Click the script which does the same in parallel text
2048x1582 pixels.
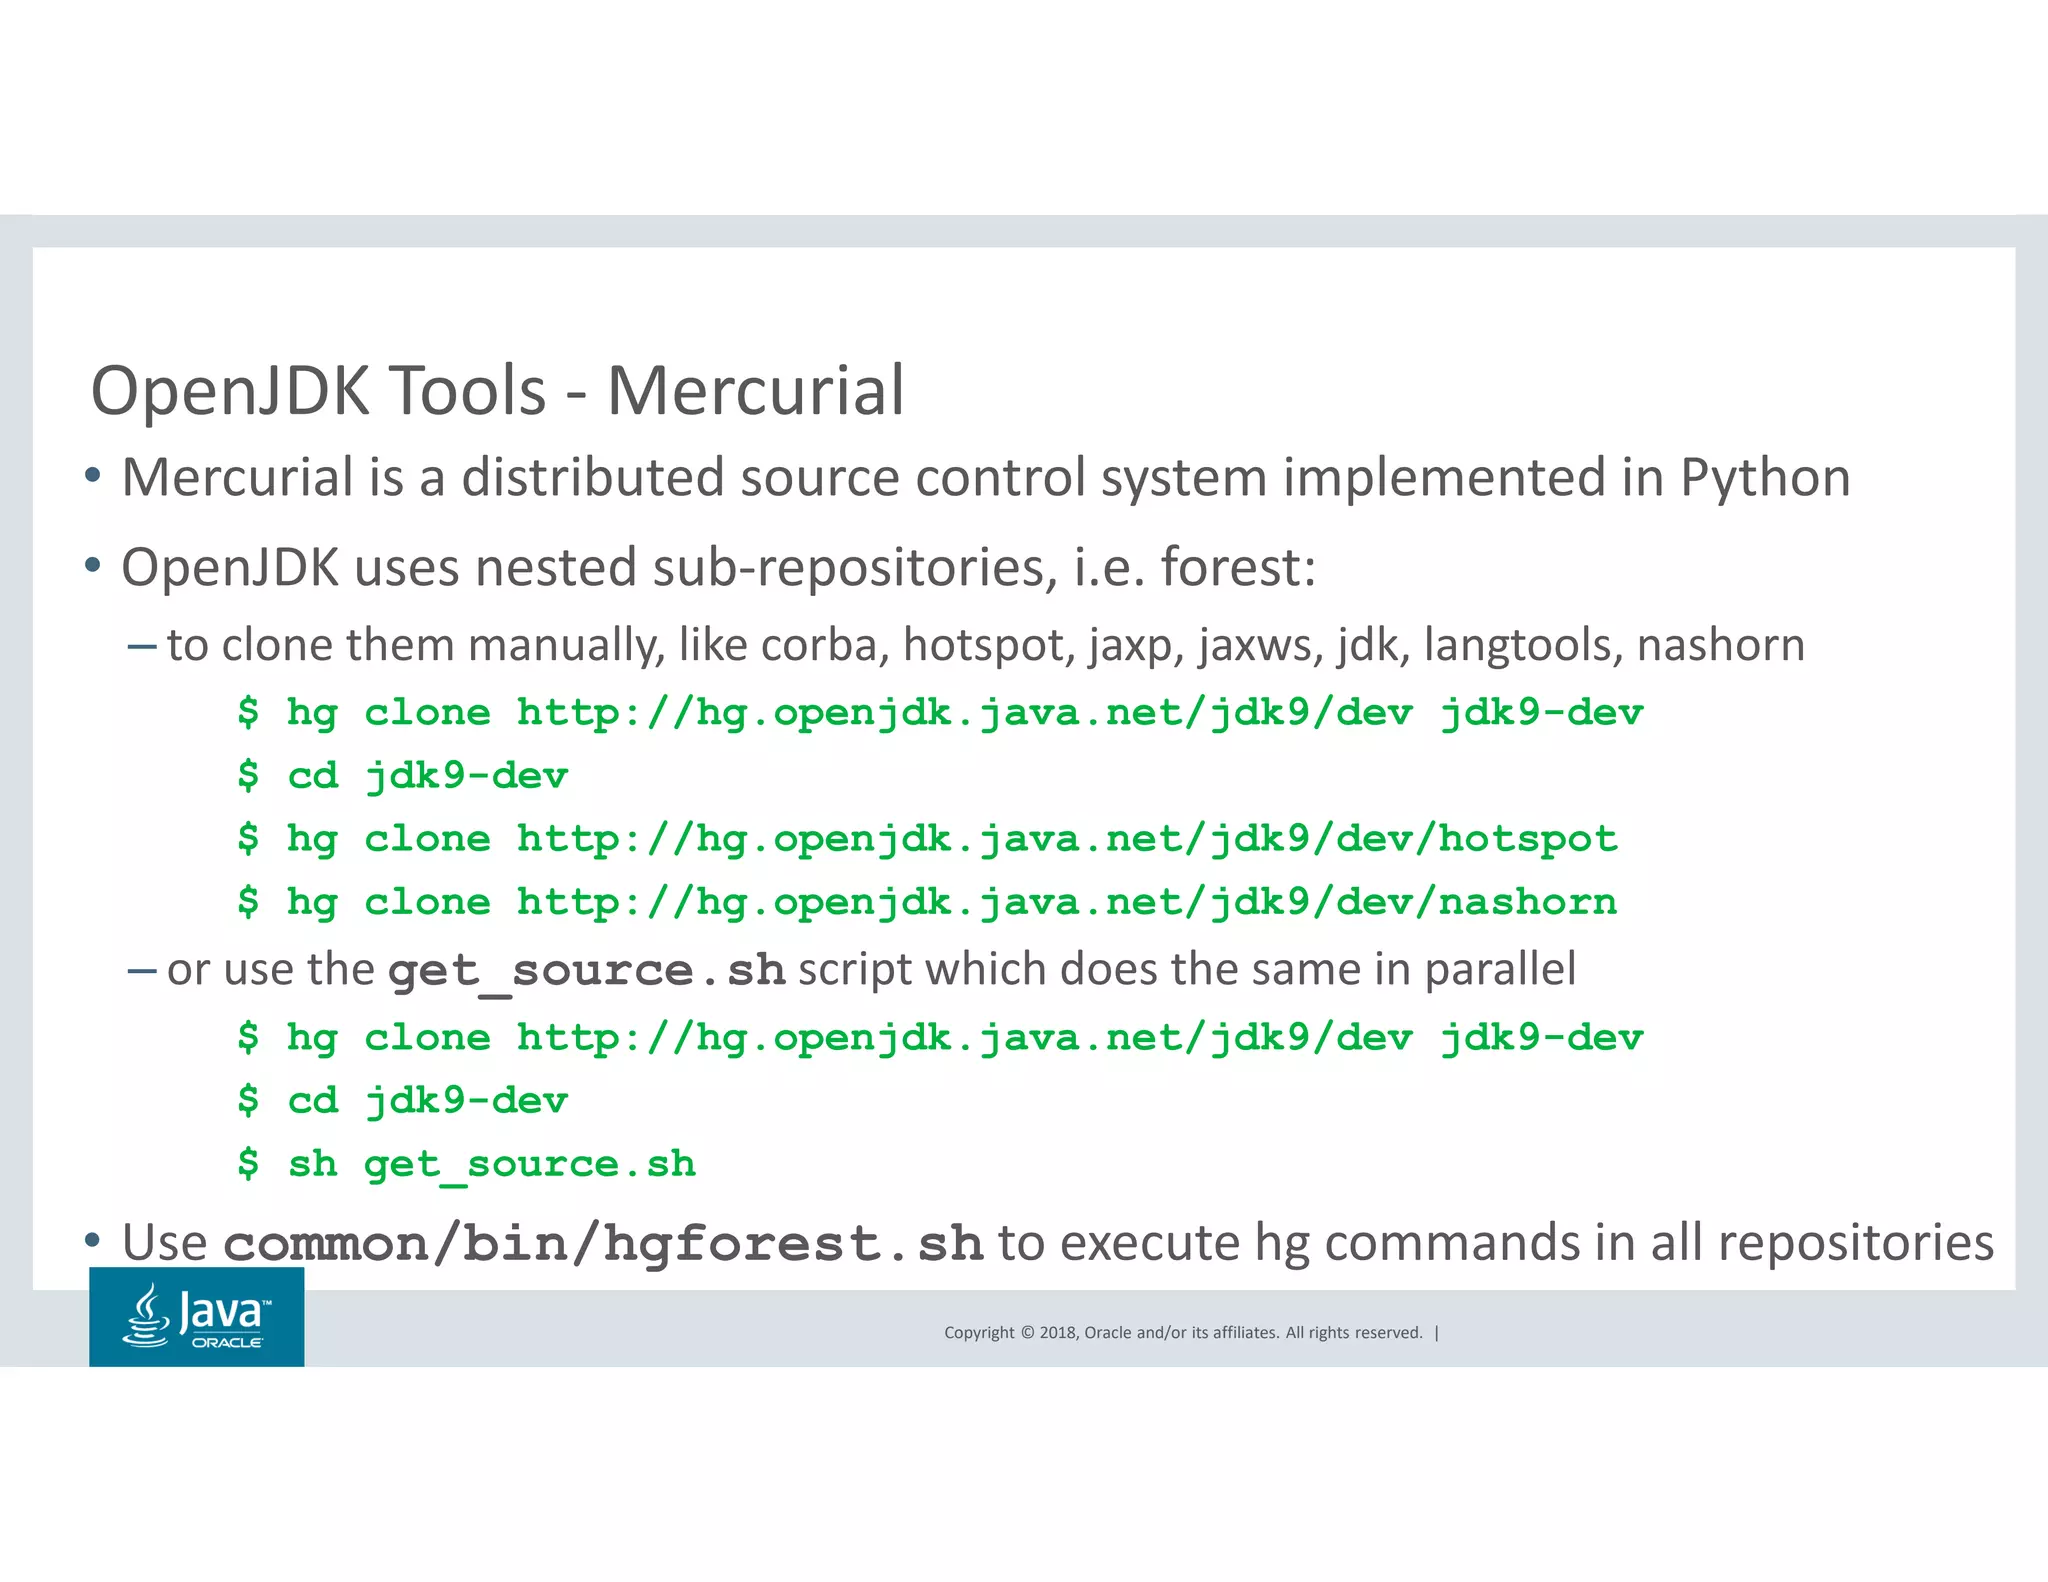pos(1187,970)
